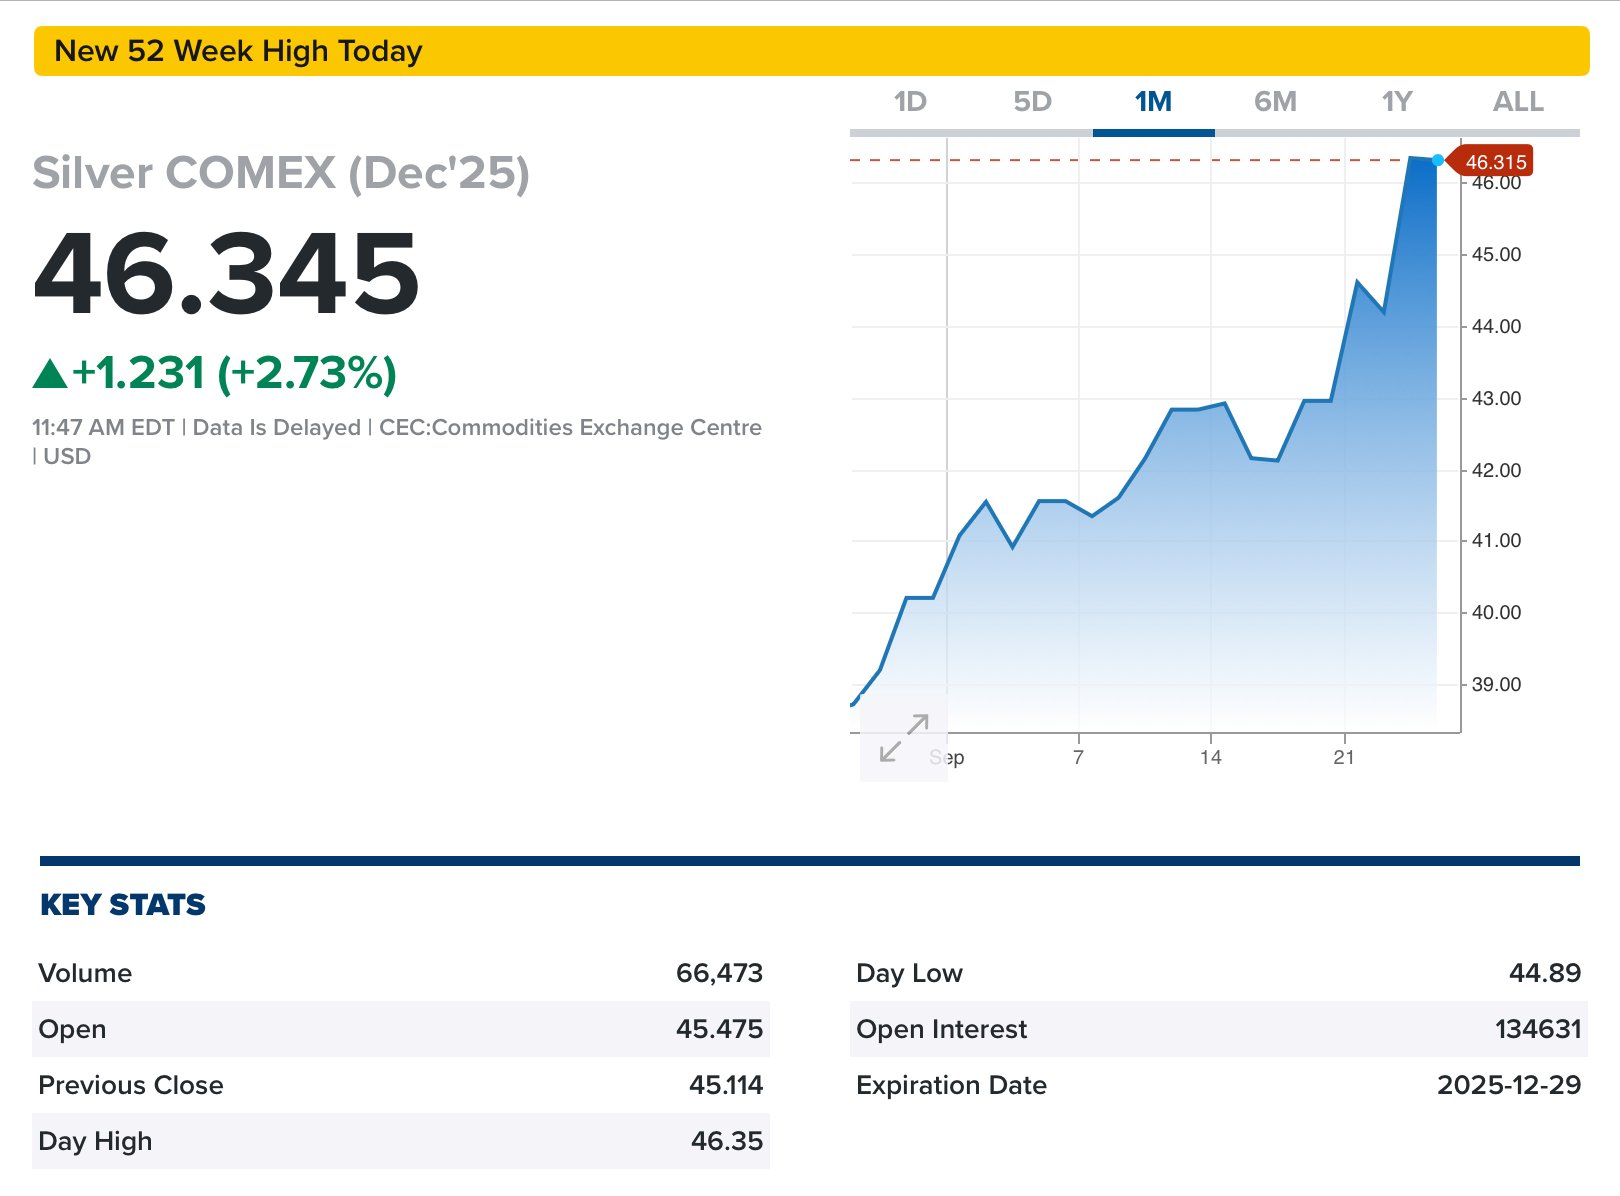Click the Volume value 66,473
The height and width of the screenshot is (1196, 1620).
tap(719, 973)
